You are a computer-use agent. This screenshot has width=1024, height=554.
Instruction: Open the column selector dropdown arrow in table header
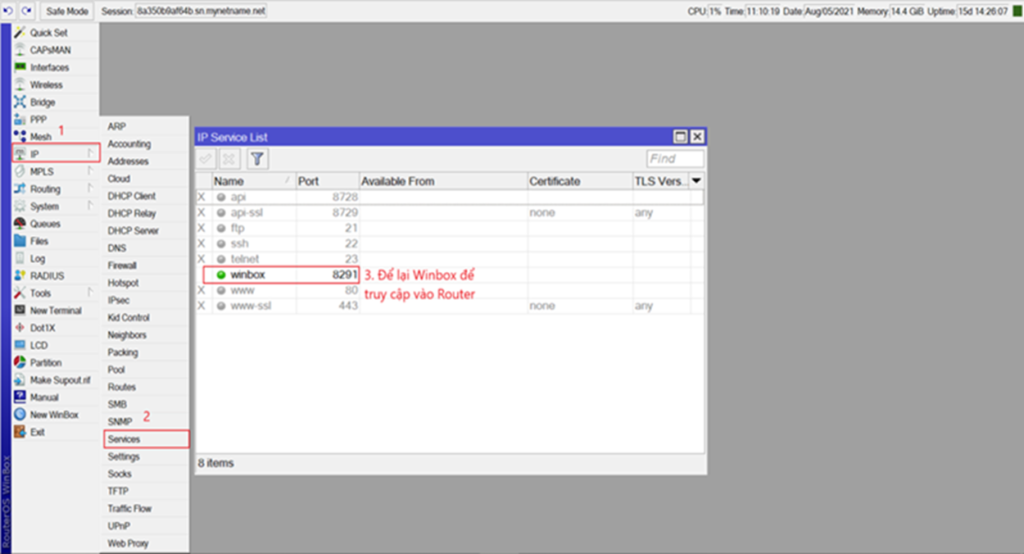(696, 181)
